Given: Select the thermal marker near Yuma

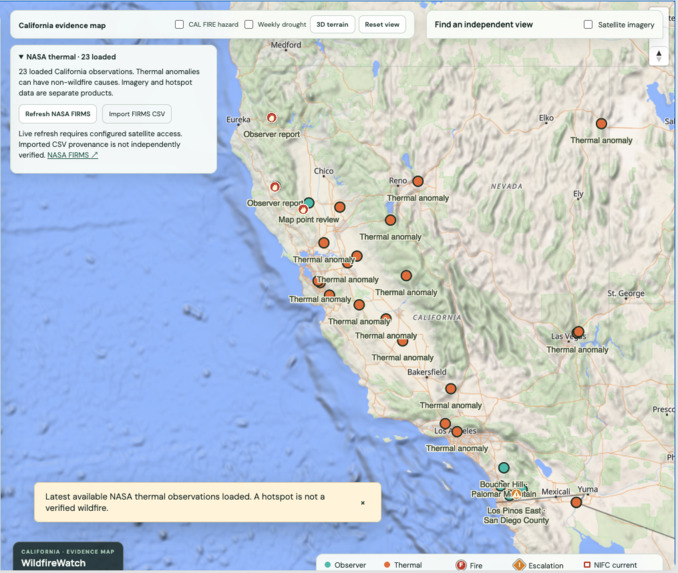Looking at the screenshot, I should tap(576, 502).
